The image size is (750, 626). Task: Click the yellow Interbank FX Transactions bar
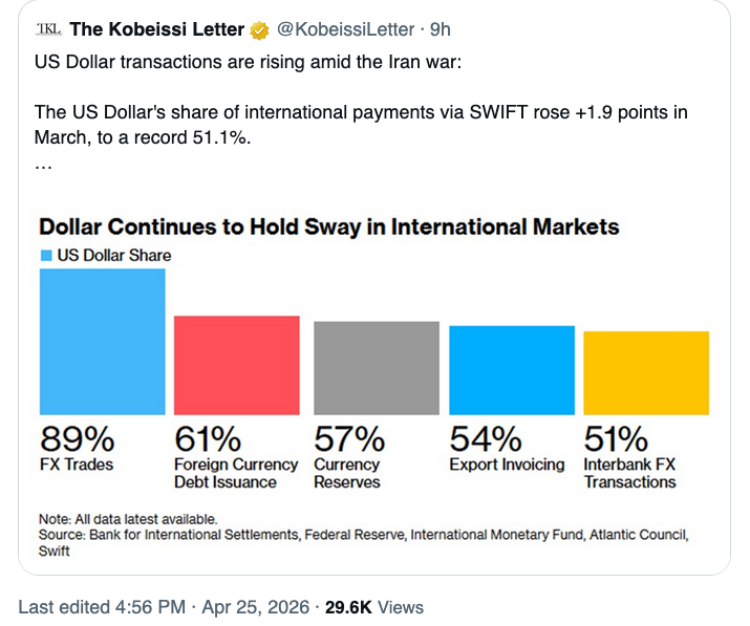(646, 372)
